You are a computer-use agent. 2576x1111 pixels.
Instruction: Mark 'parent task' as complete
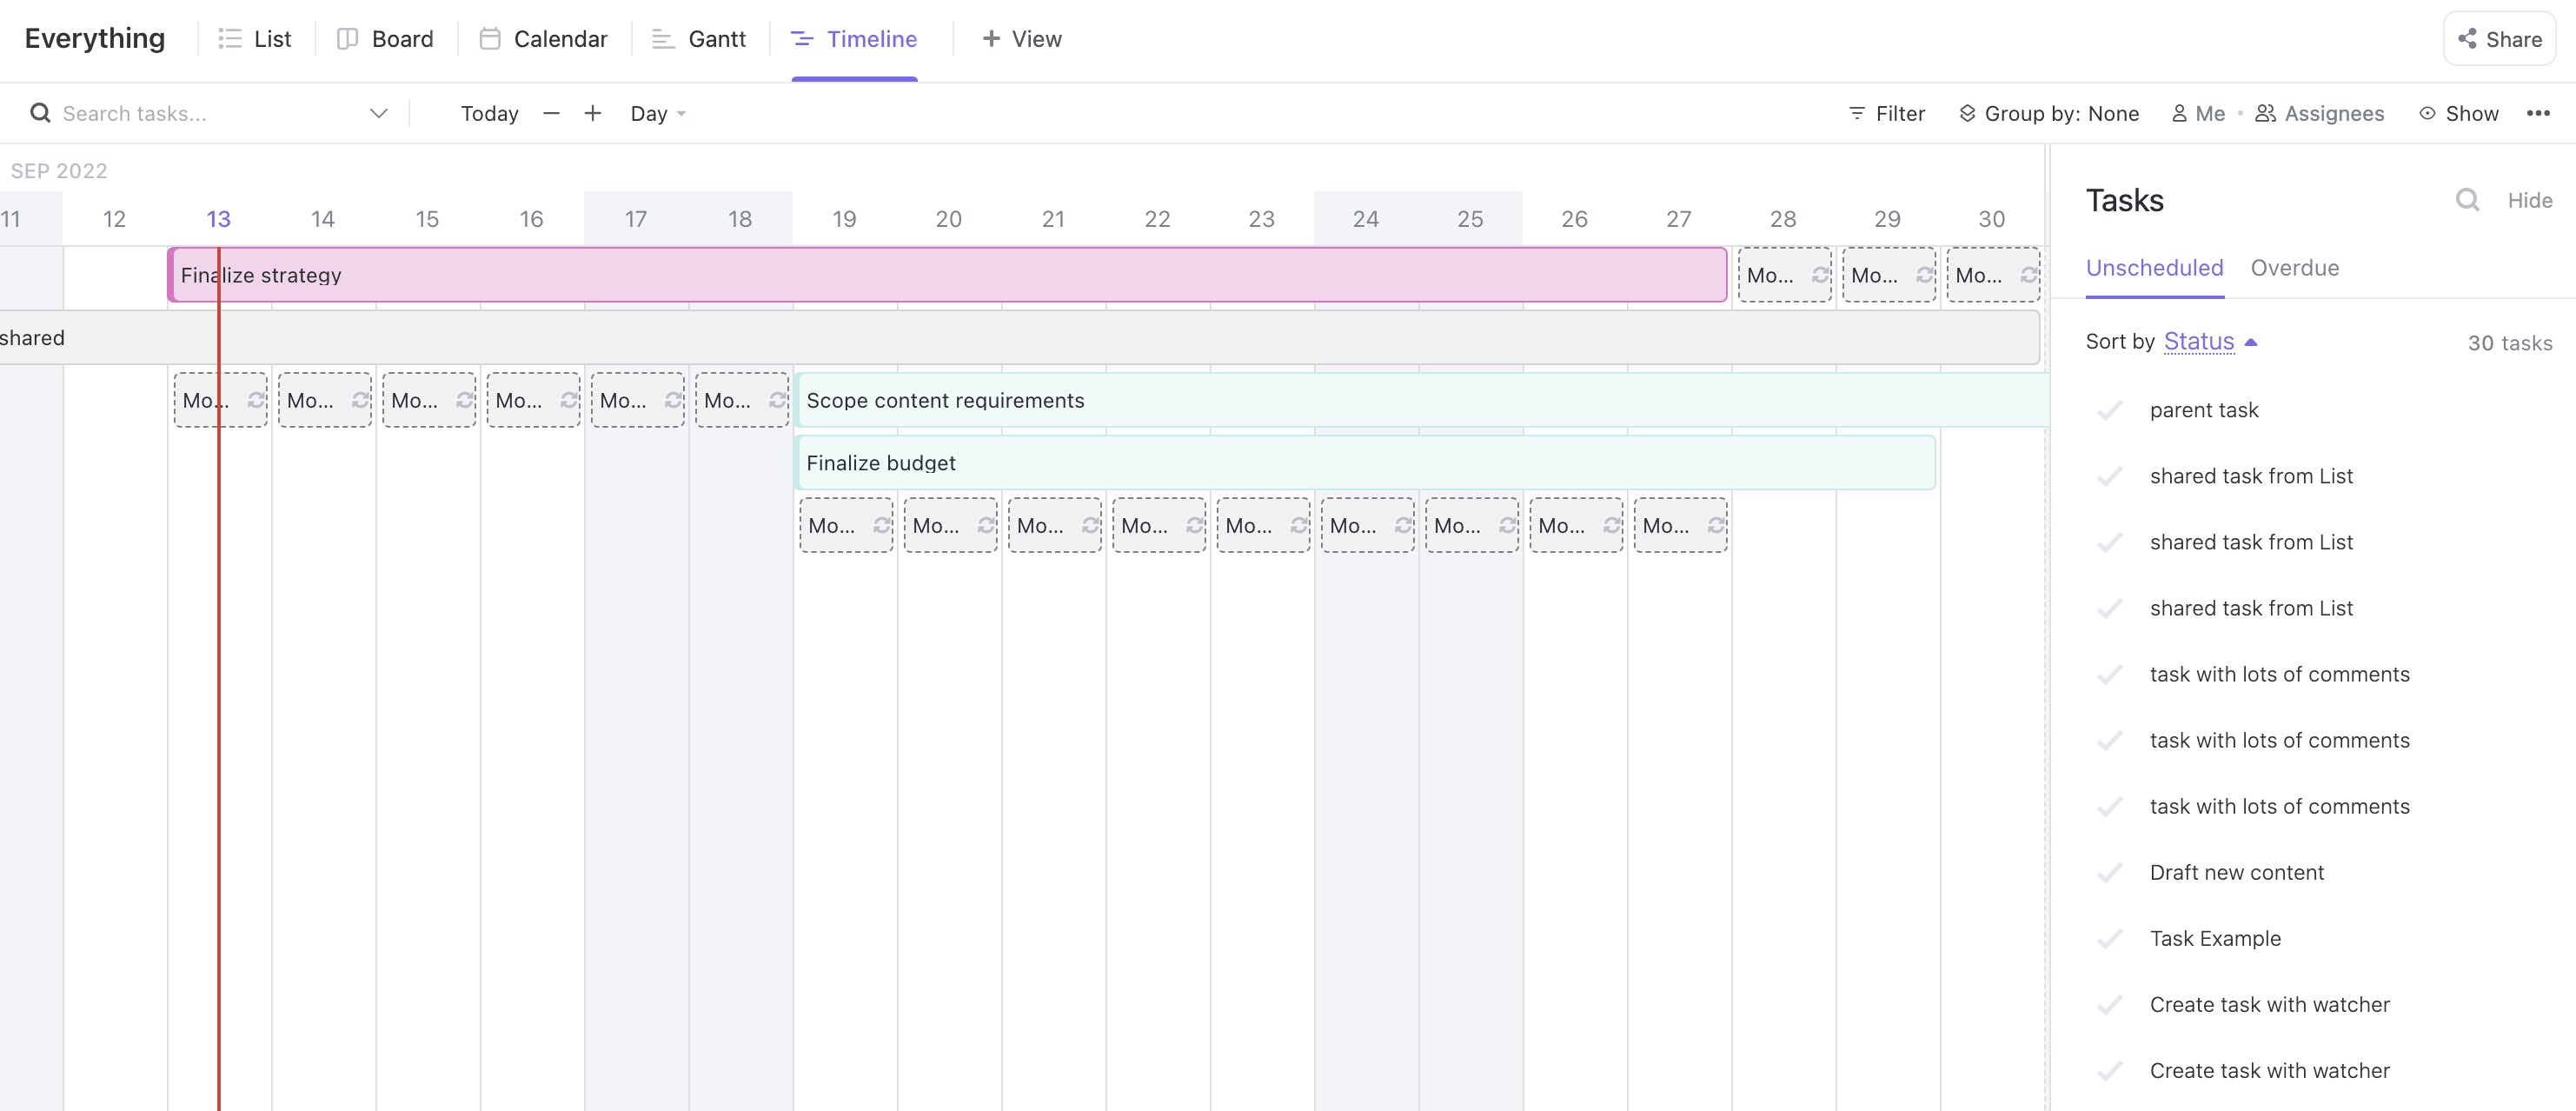click(2110, 410)
